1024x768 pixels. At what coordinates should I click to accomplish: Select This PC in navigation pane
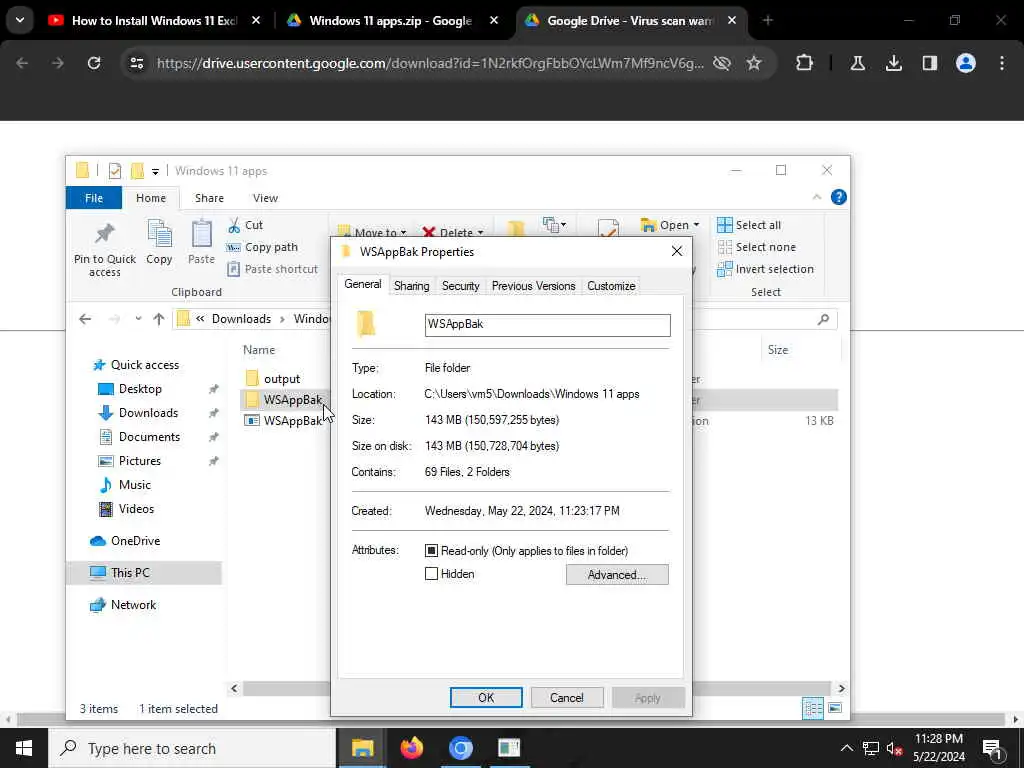coord(130,573)
